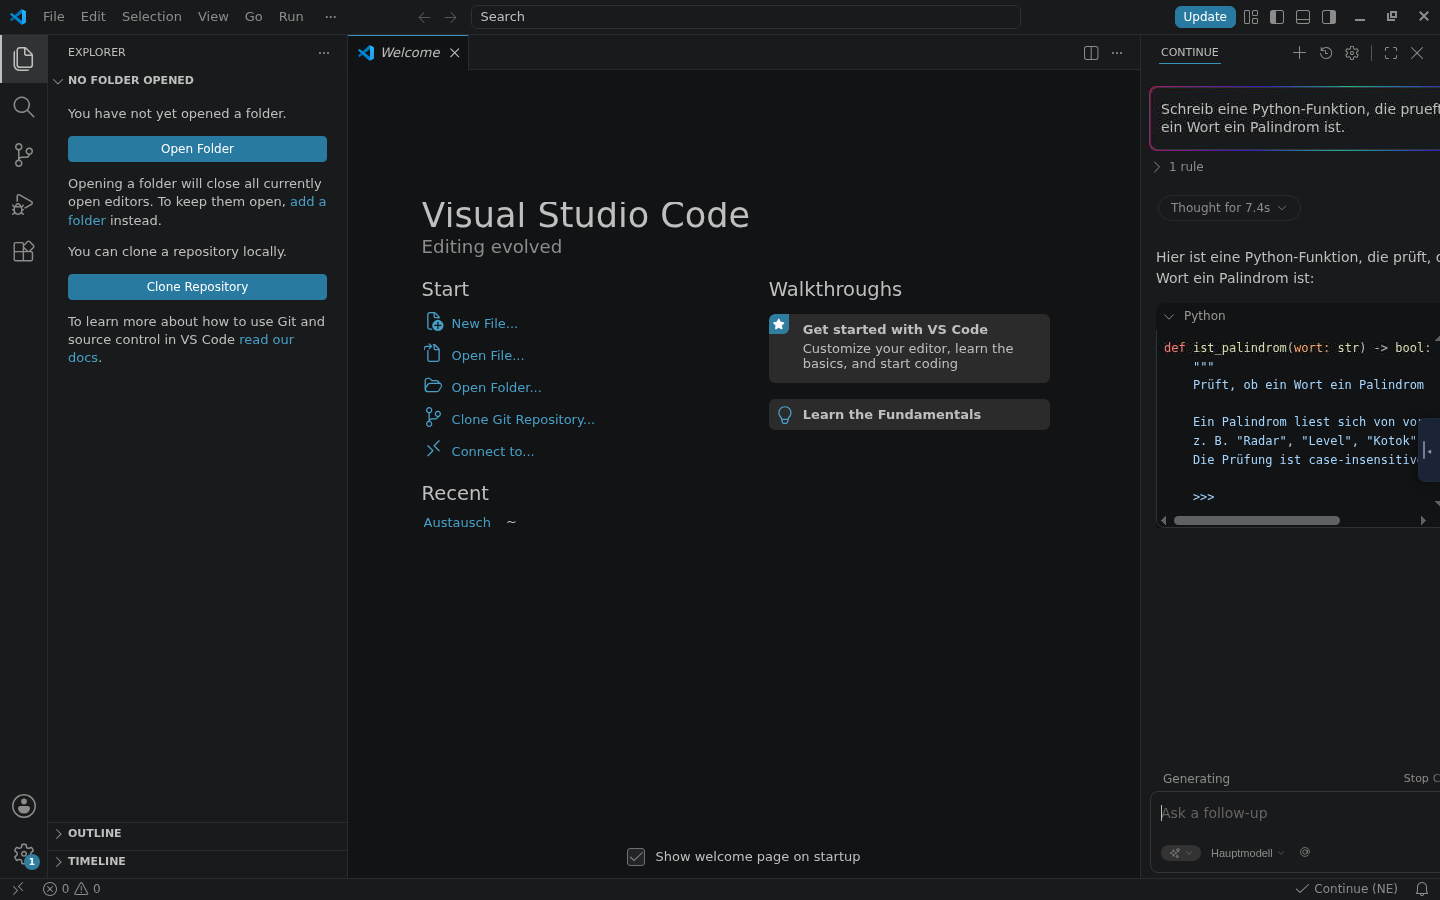This screenshot has height=900, width=1440.
Task: Toggle the panel layout button
Action: 1303,17
